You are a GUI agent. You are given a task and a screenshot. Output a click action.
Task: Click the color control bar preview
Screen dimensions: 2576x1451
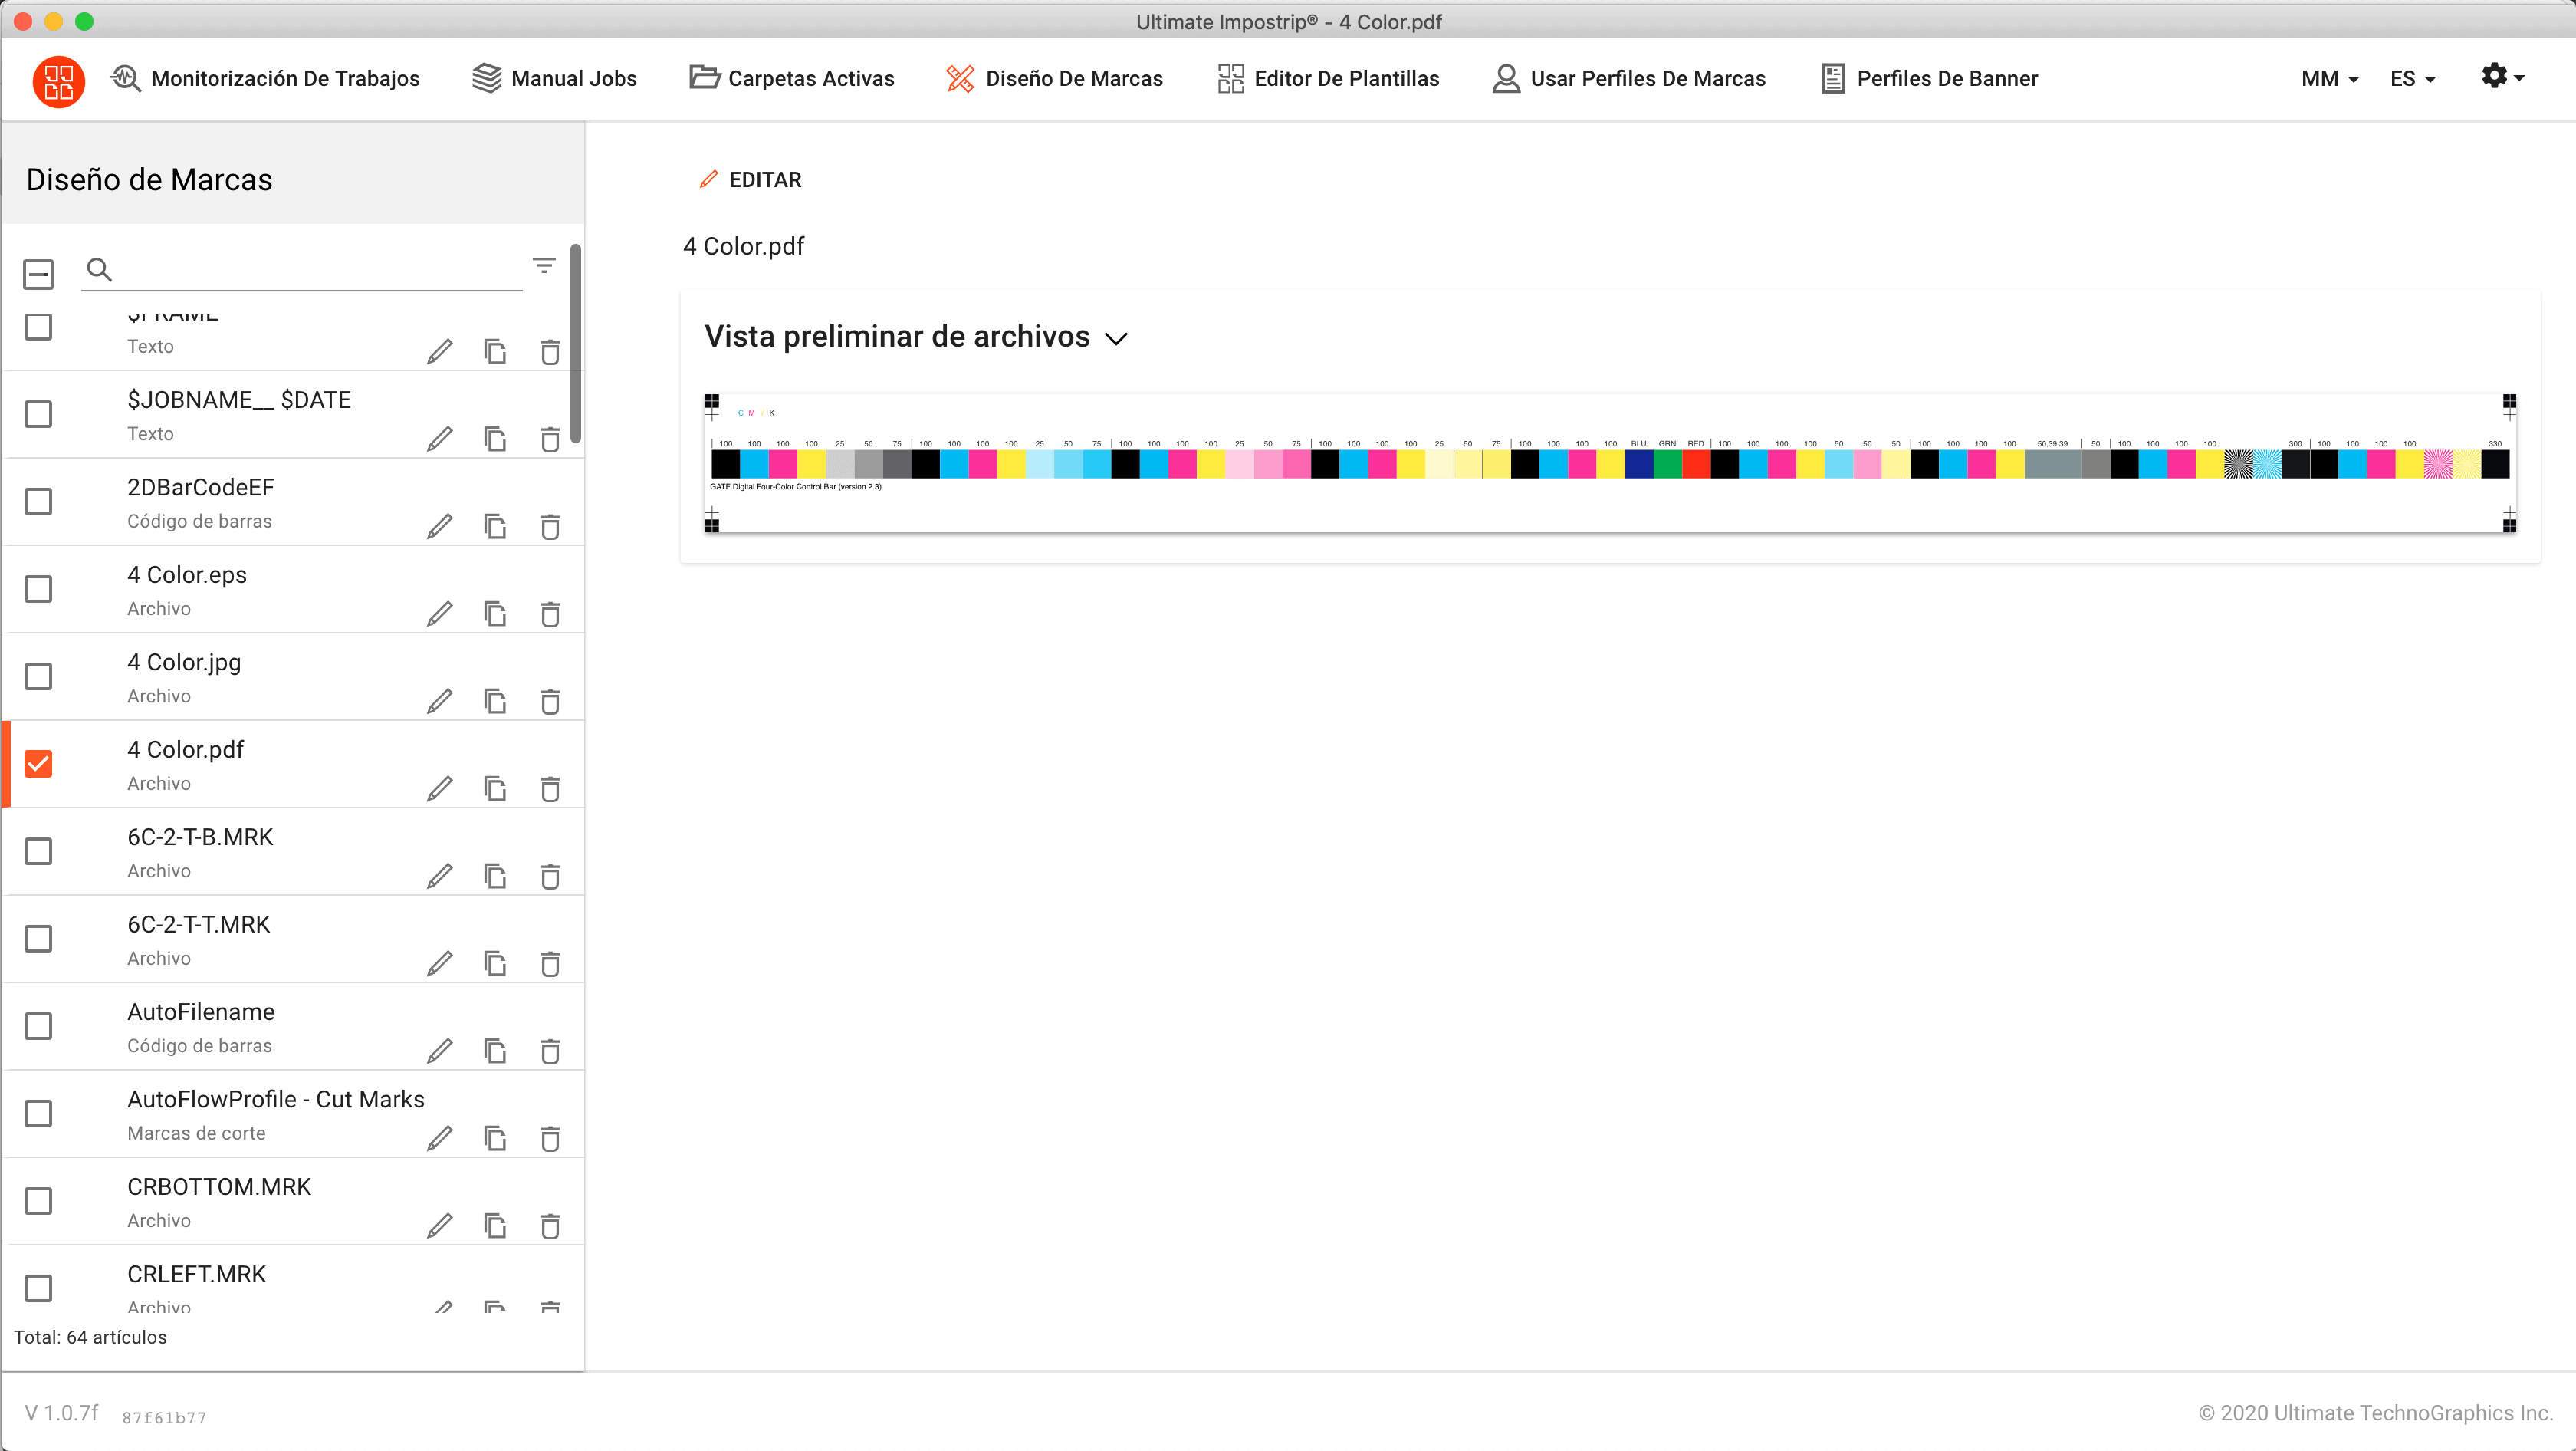(x=1610, y=463)
